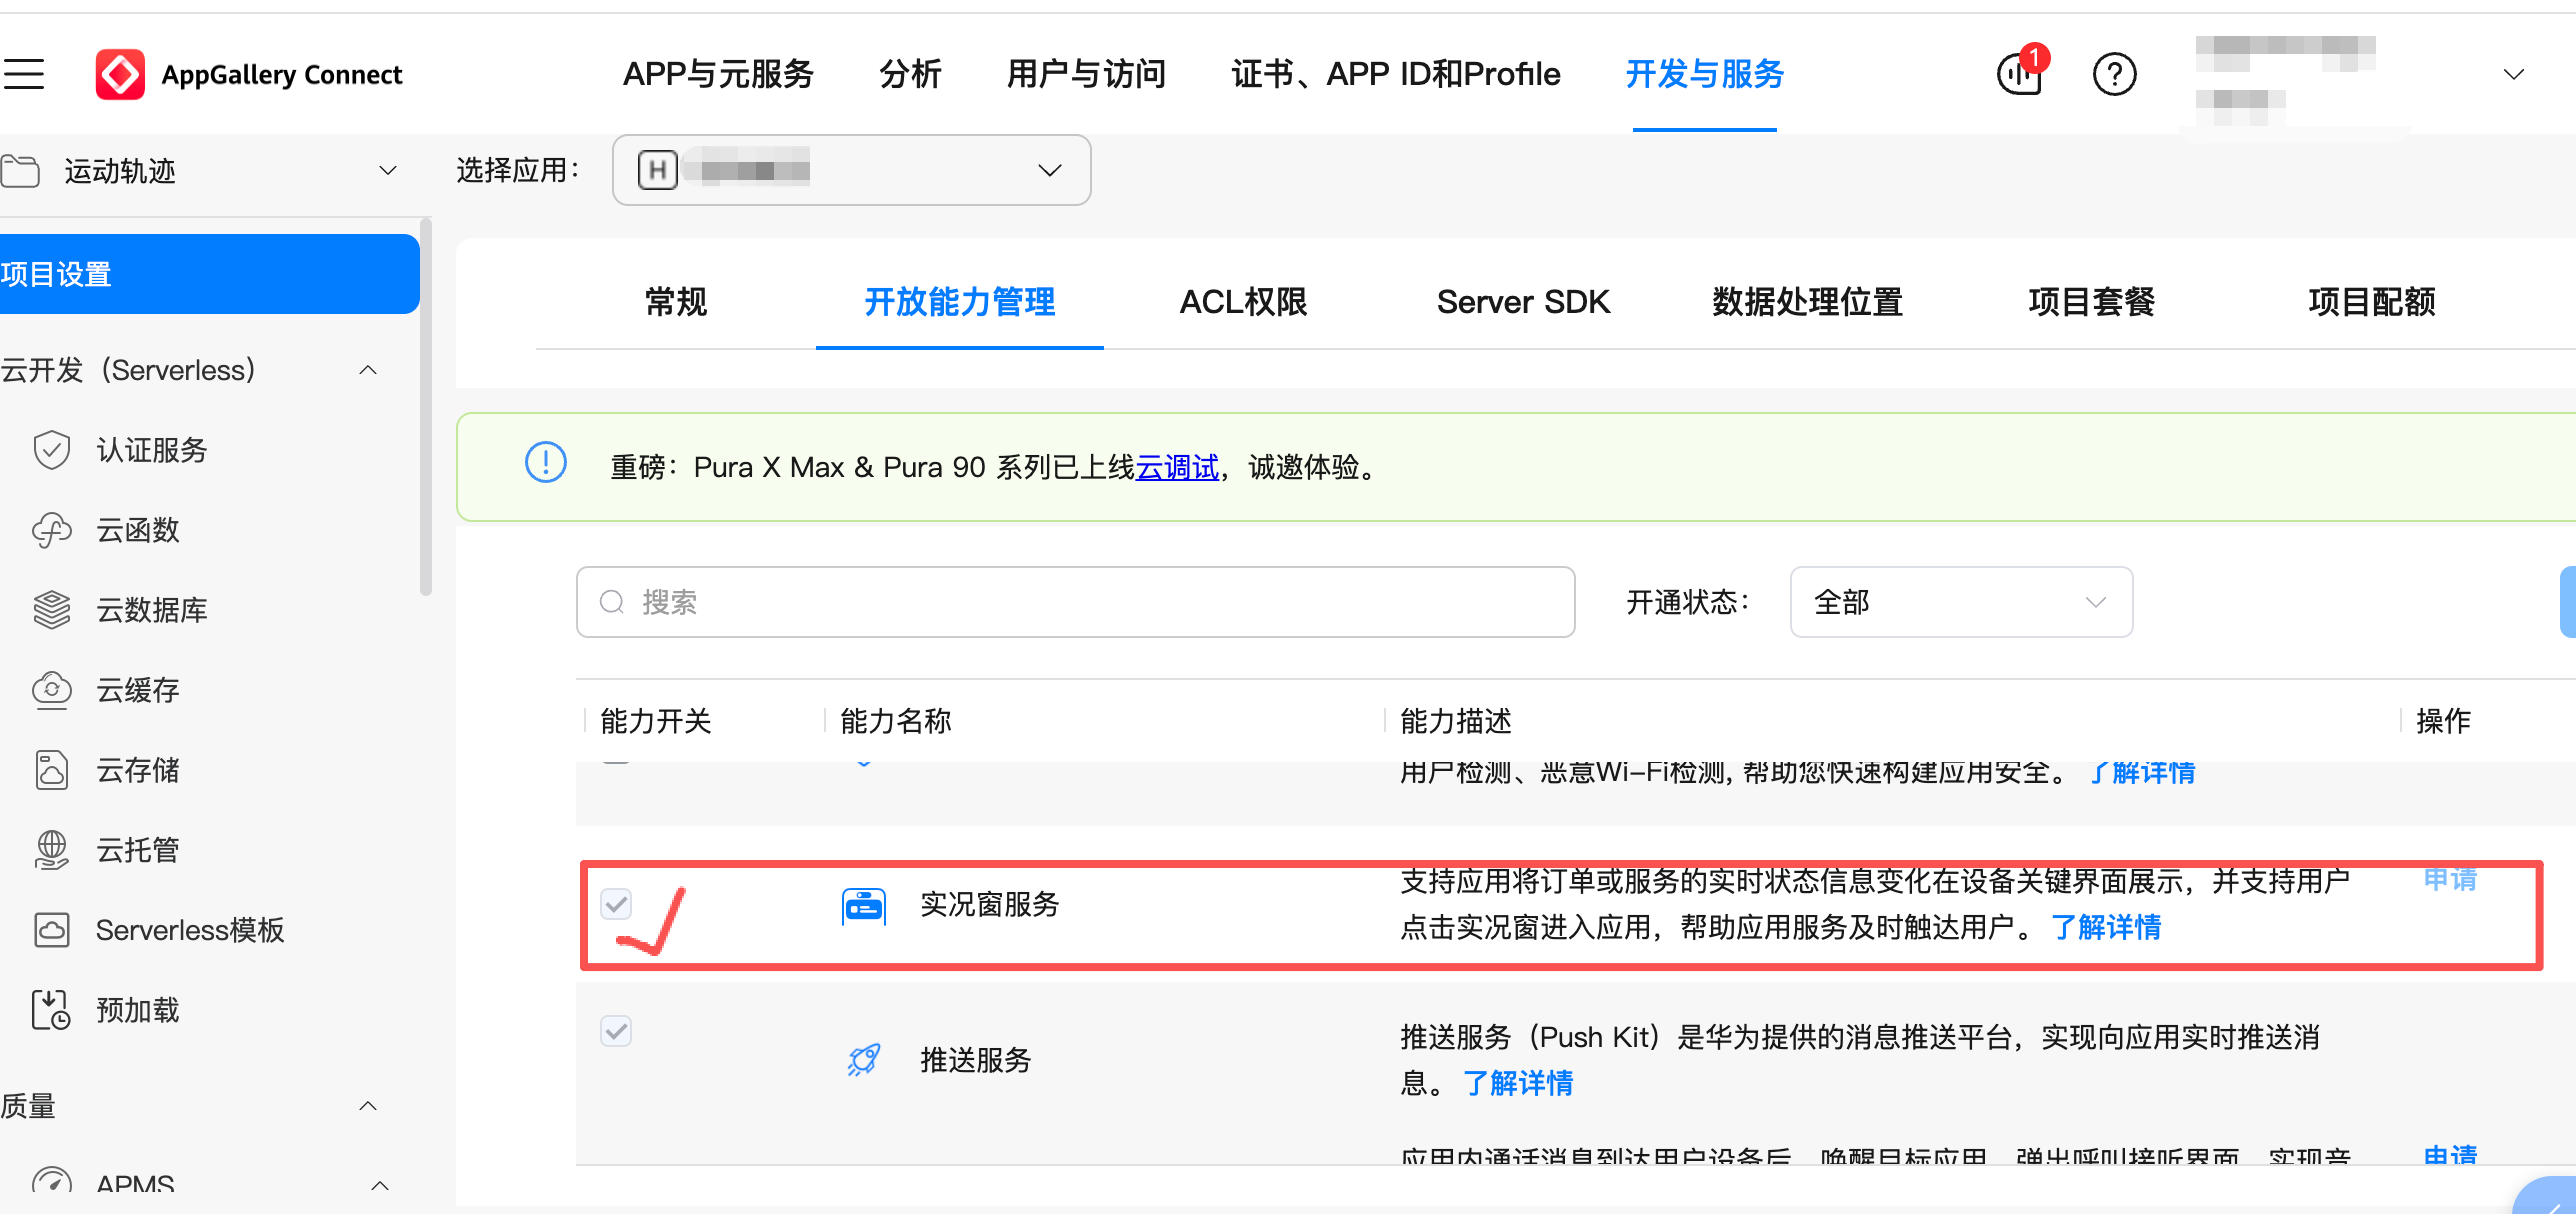The width and height of the screenshot is (2576, 1214).
Task: Switch to the 开放能力管理 tab
Action: 960,302
